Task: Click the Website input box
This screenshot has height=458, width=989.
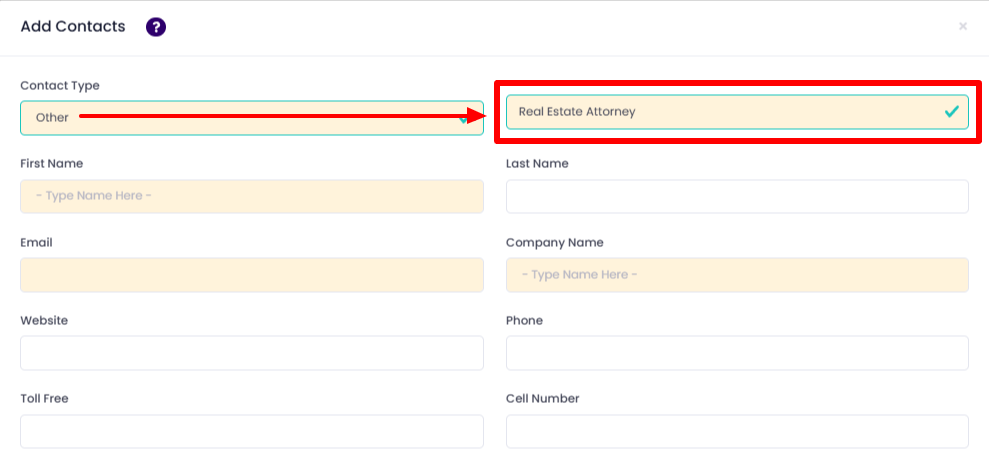Action: [251, 353]
